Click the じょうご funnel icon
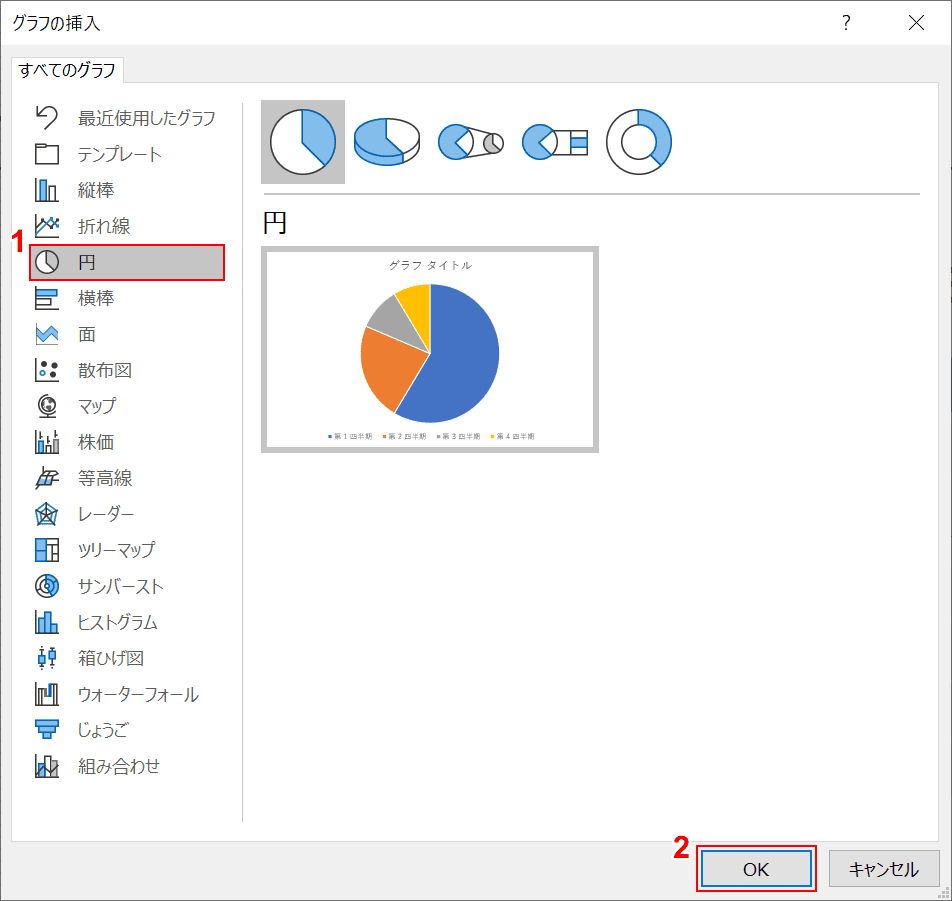Image resolution: width=952 pixels, height=901 pixels. tap(47, 730)
